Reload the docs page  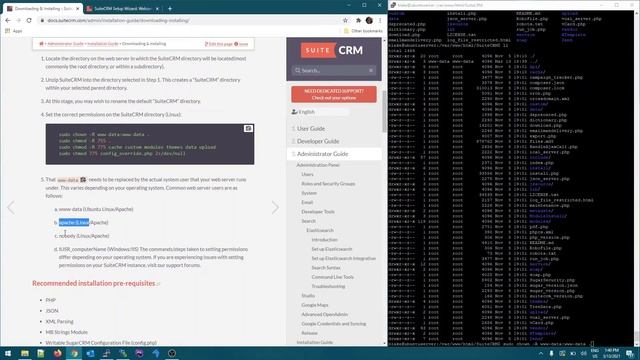[x=29, y=20]
